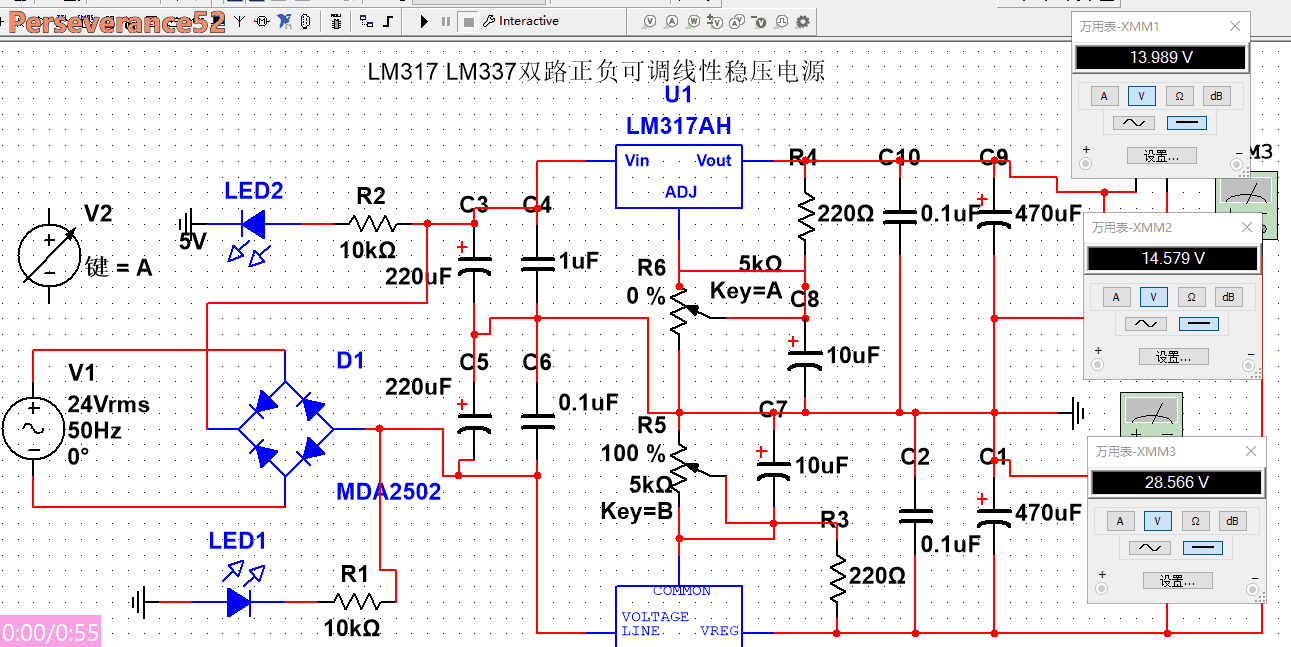1291x647 pixels.
Task: Select the voltage probe (V) tool
Action: pyautogui.click(x=648, y=21)
